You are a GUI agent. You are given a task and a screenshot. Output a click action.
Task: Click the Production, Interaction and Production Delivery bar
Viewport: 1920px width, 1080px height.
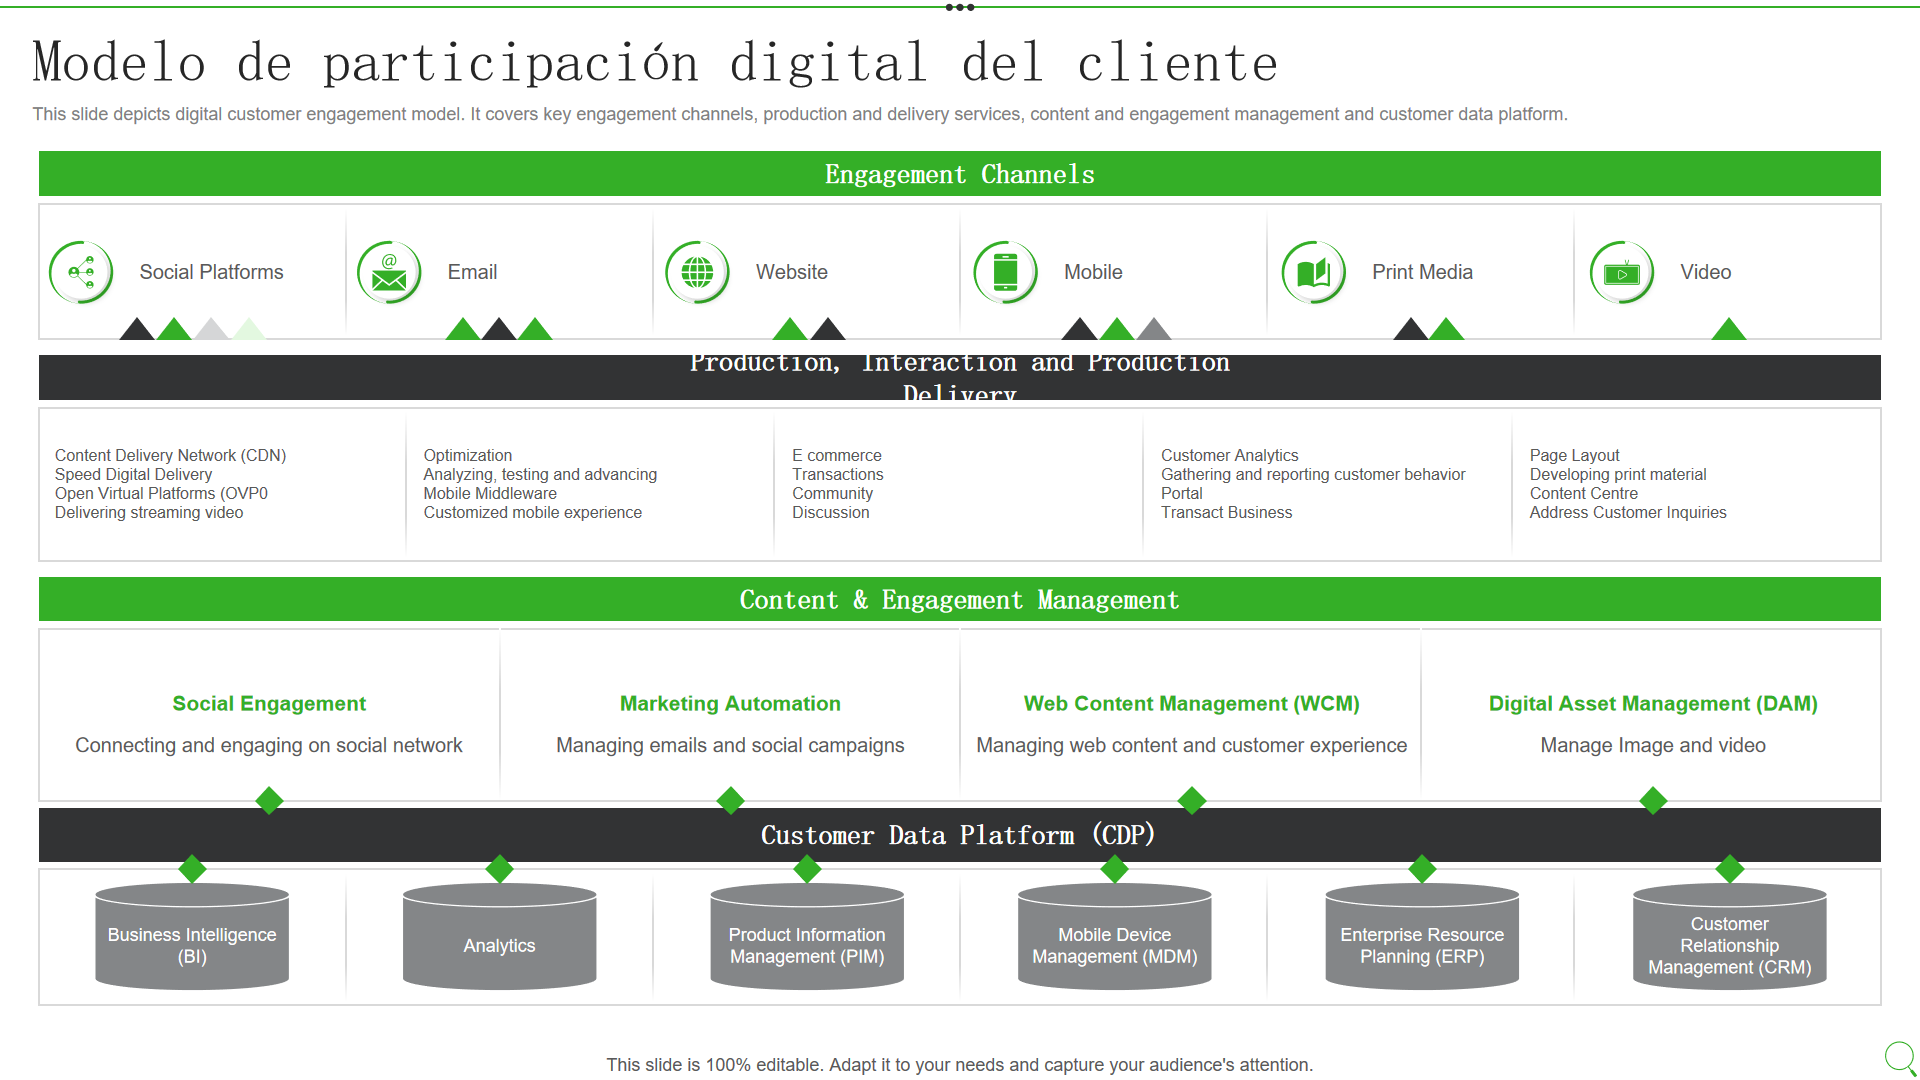point(960,377)
